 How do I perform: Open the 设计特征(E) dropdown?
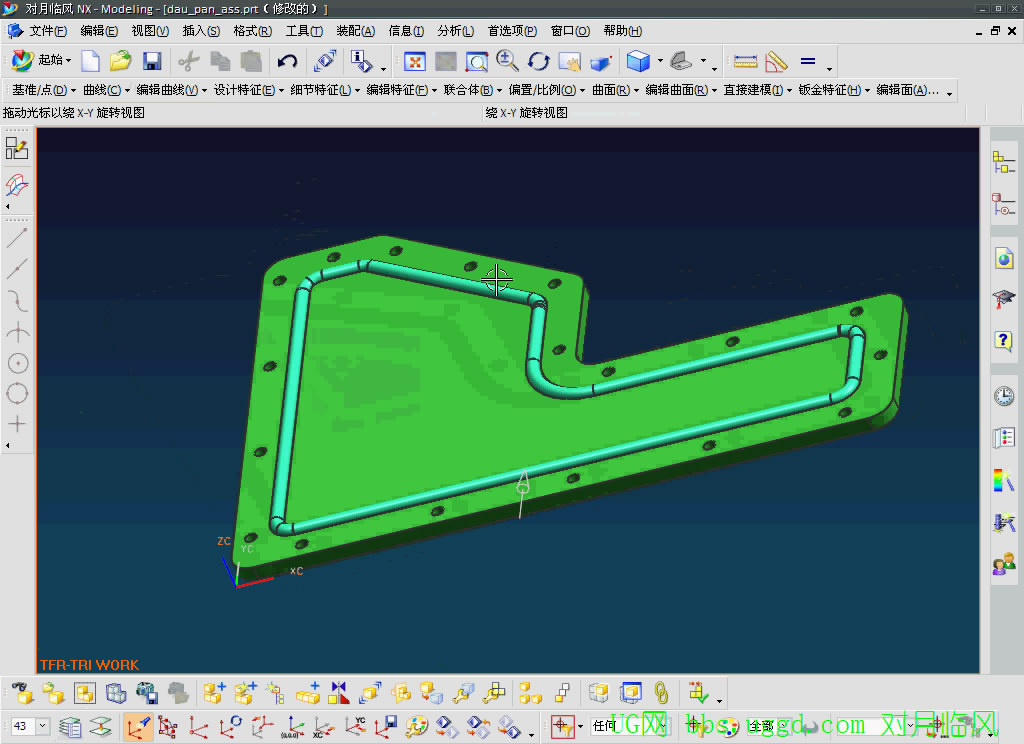(249, 90)
